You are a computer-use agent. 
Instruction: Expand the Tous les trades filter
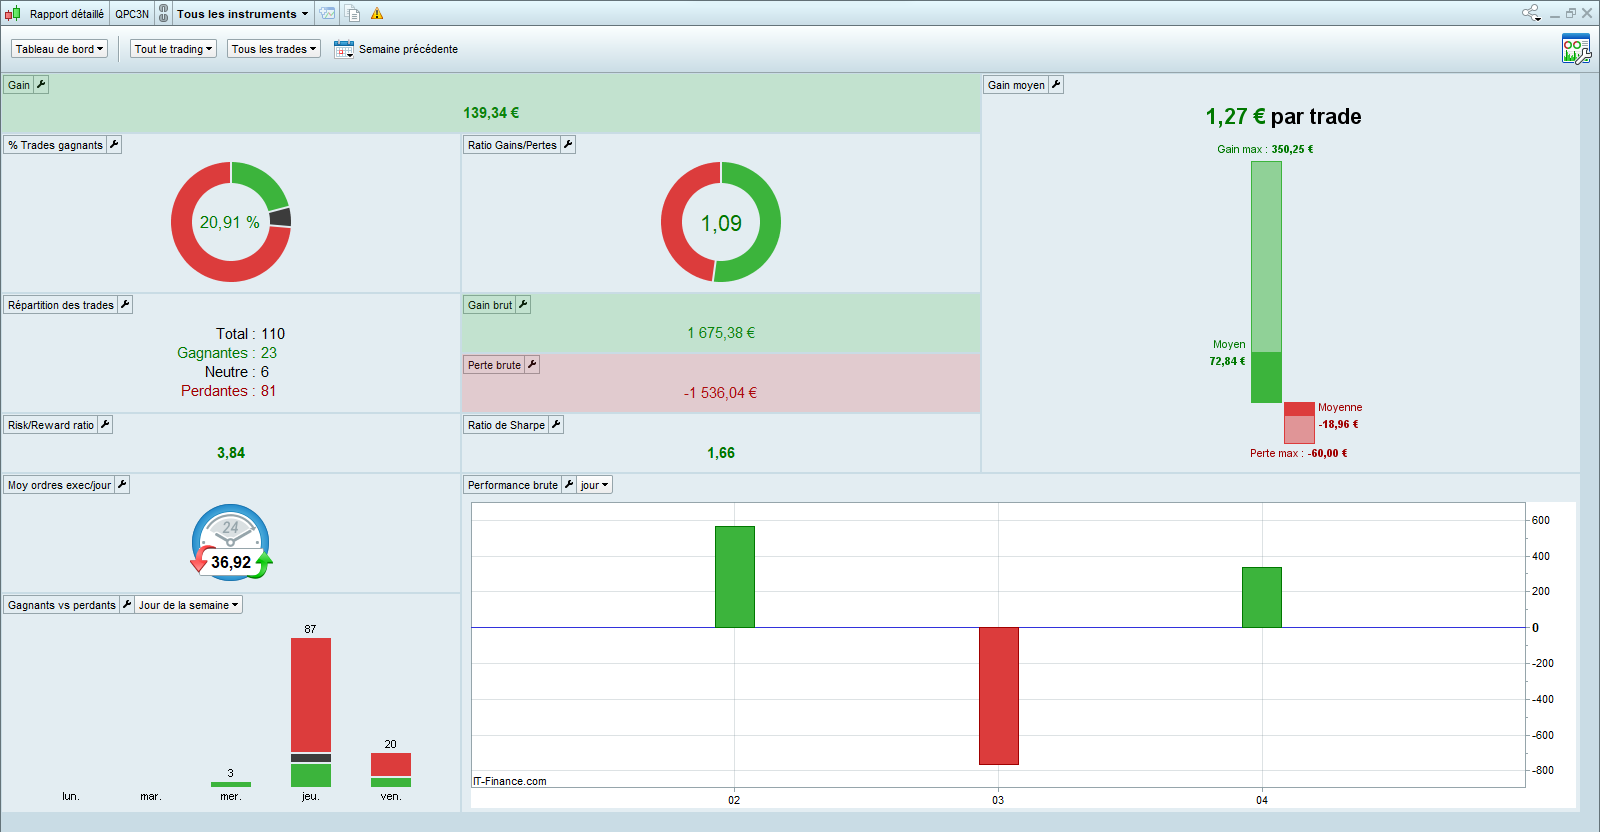click(273, 49)
